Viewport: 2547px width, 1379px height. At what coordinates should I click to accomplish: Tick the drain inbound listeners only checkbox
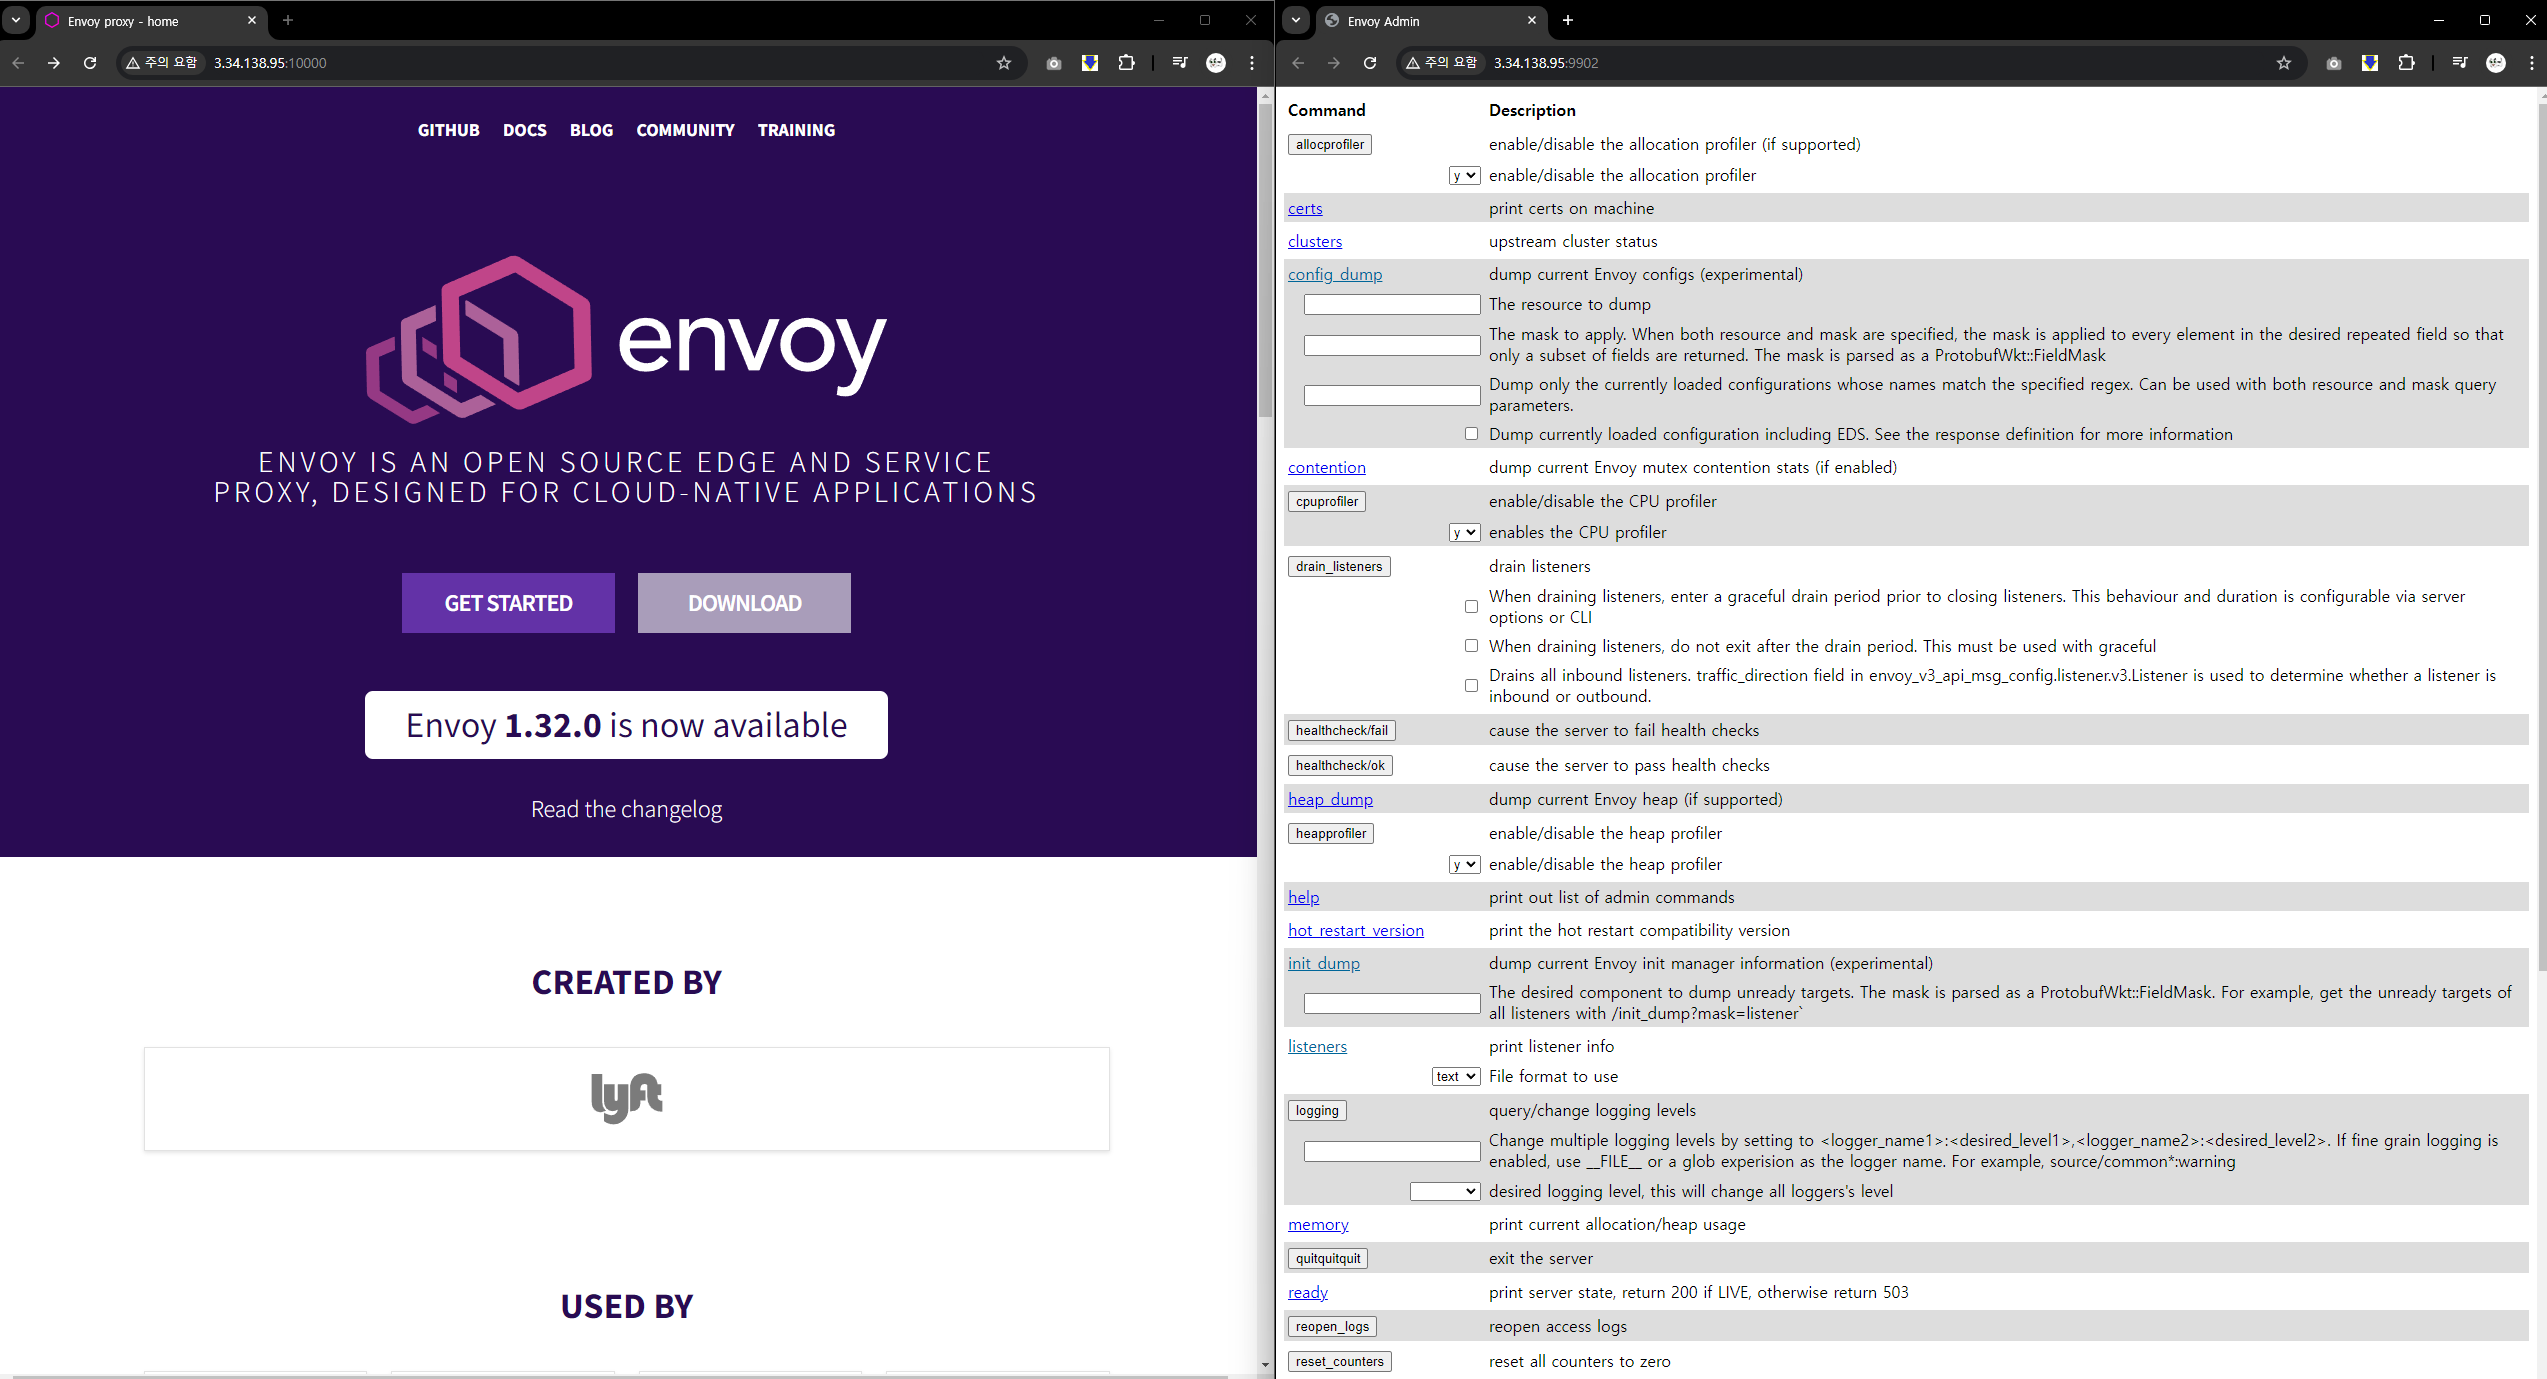pyautogui.click(x=1471, y=686)
